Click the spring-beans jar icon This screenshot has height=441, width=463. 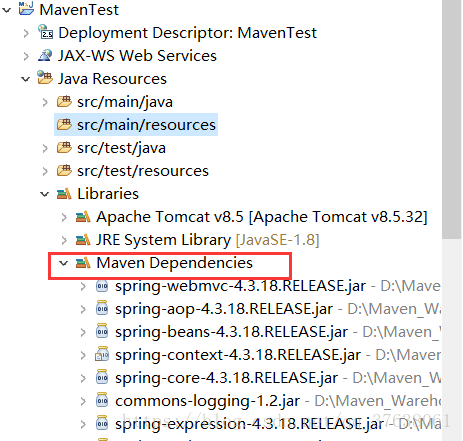(x=102, y=332)
